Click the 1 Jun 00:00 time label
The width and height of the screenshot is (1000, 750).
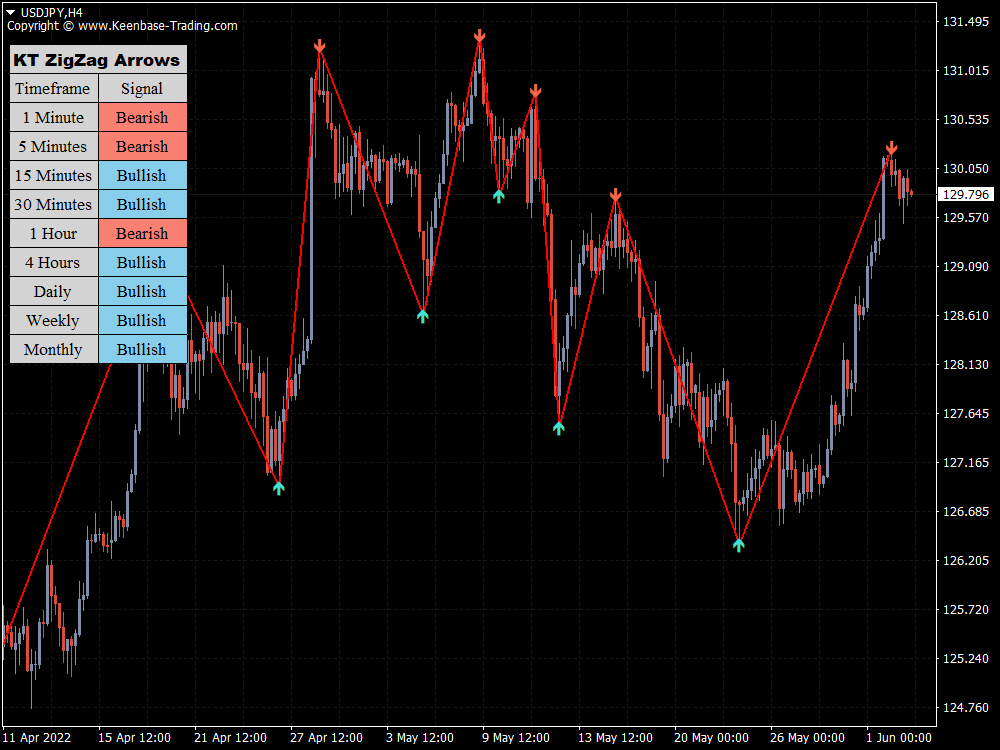(899, 738)
